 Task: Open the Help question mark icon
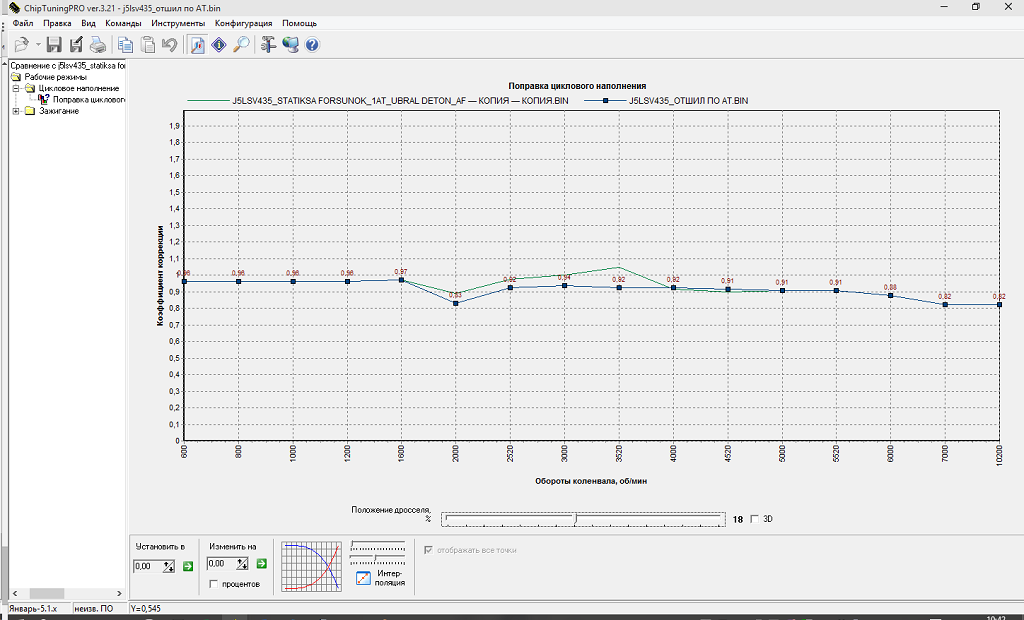click(x=312, y=44)
